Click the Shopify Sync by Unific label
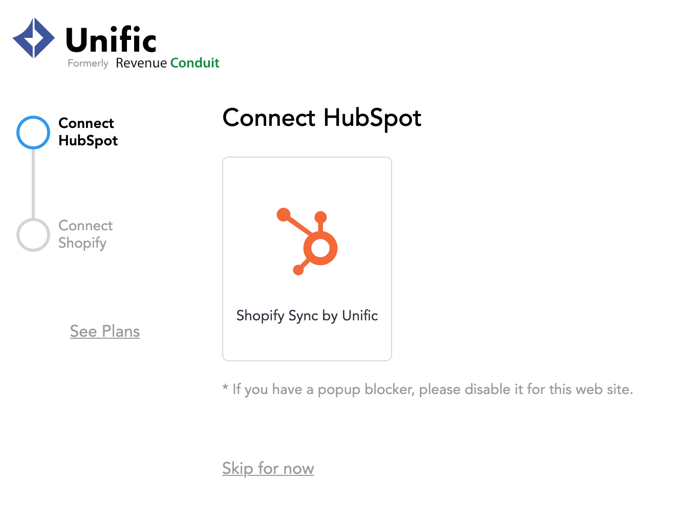 [307, 316]
